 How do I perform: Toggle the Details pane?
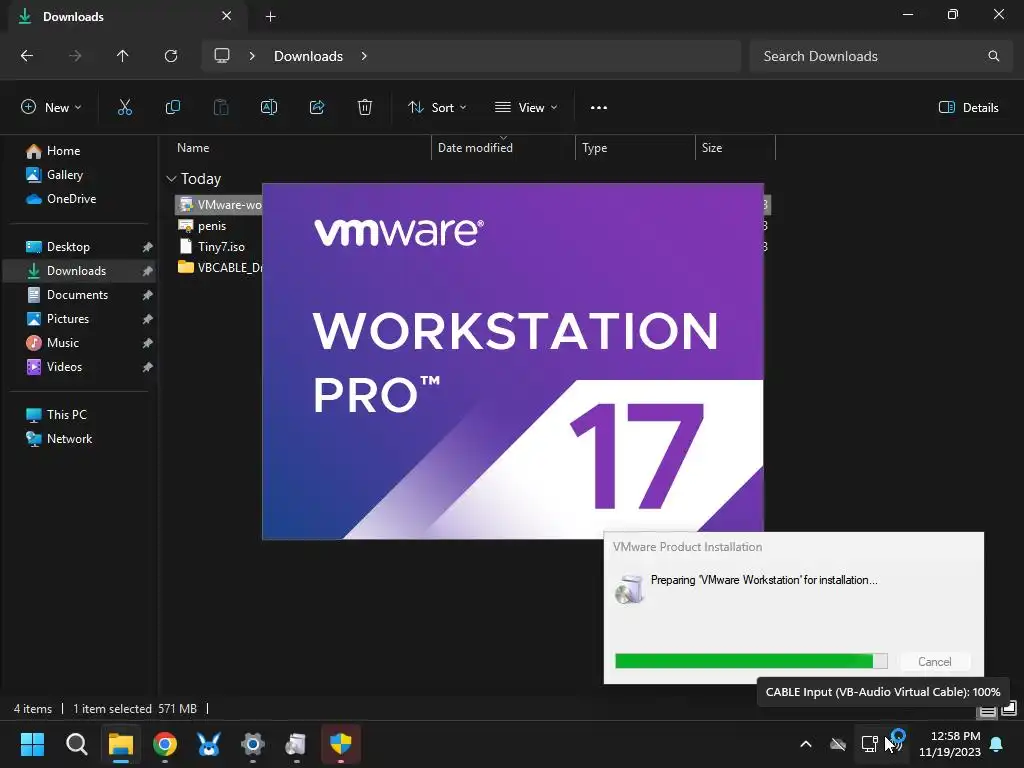968,108
